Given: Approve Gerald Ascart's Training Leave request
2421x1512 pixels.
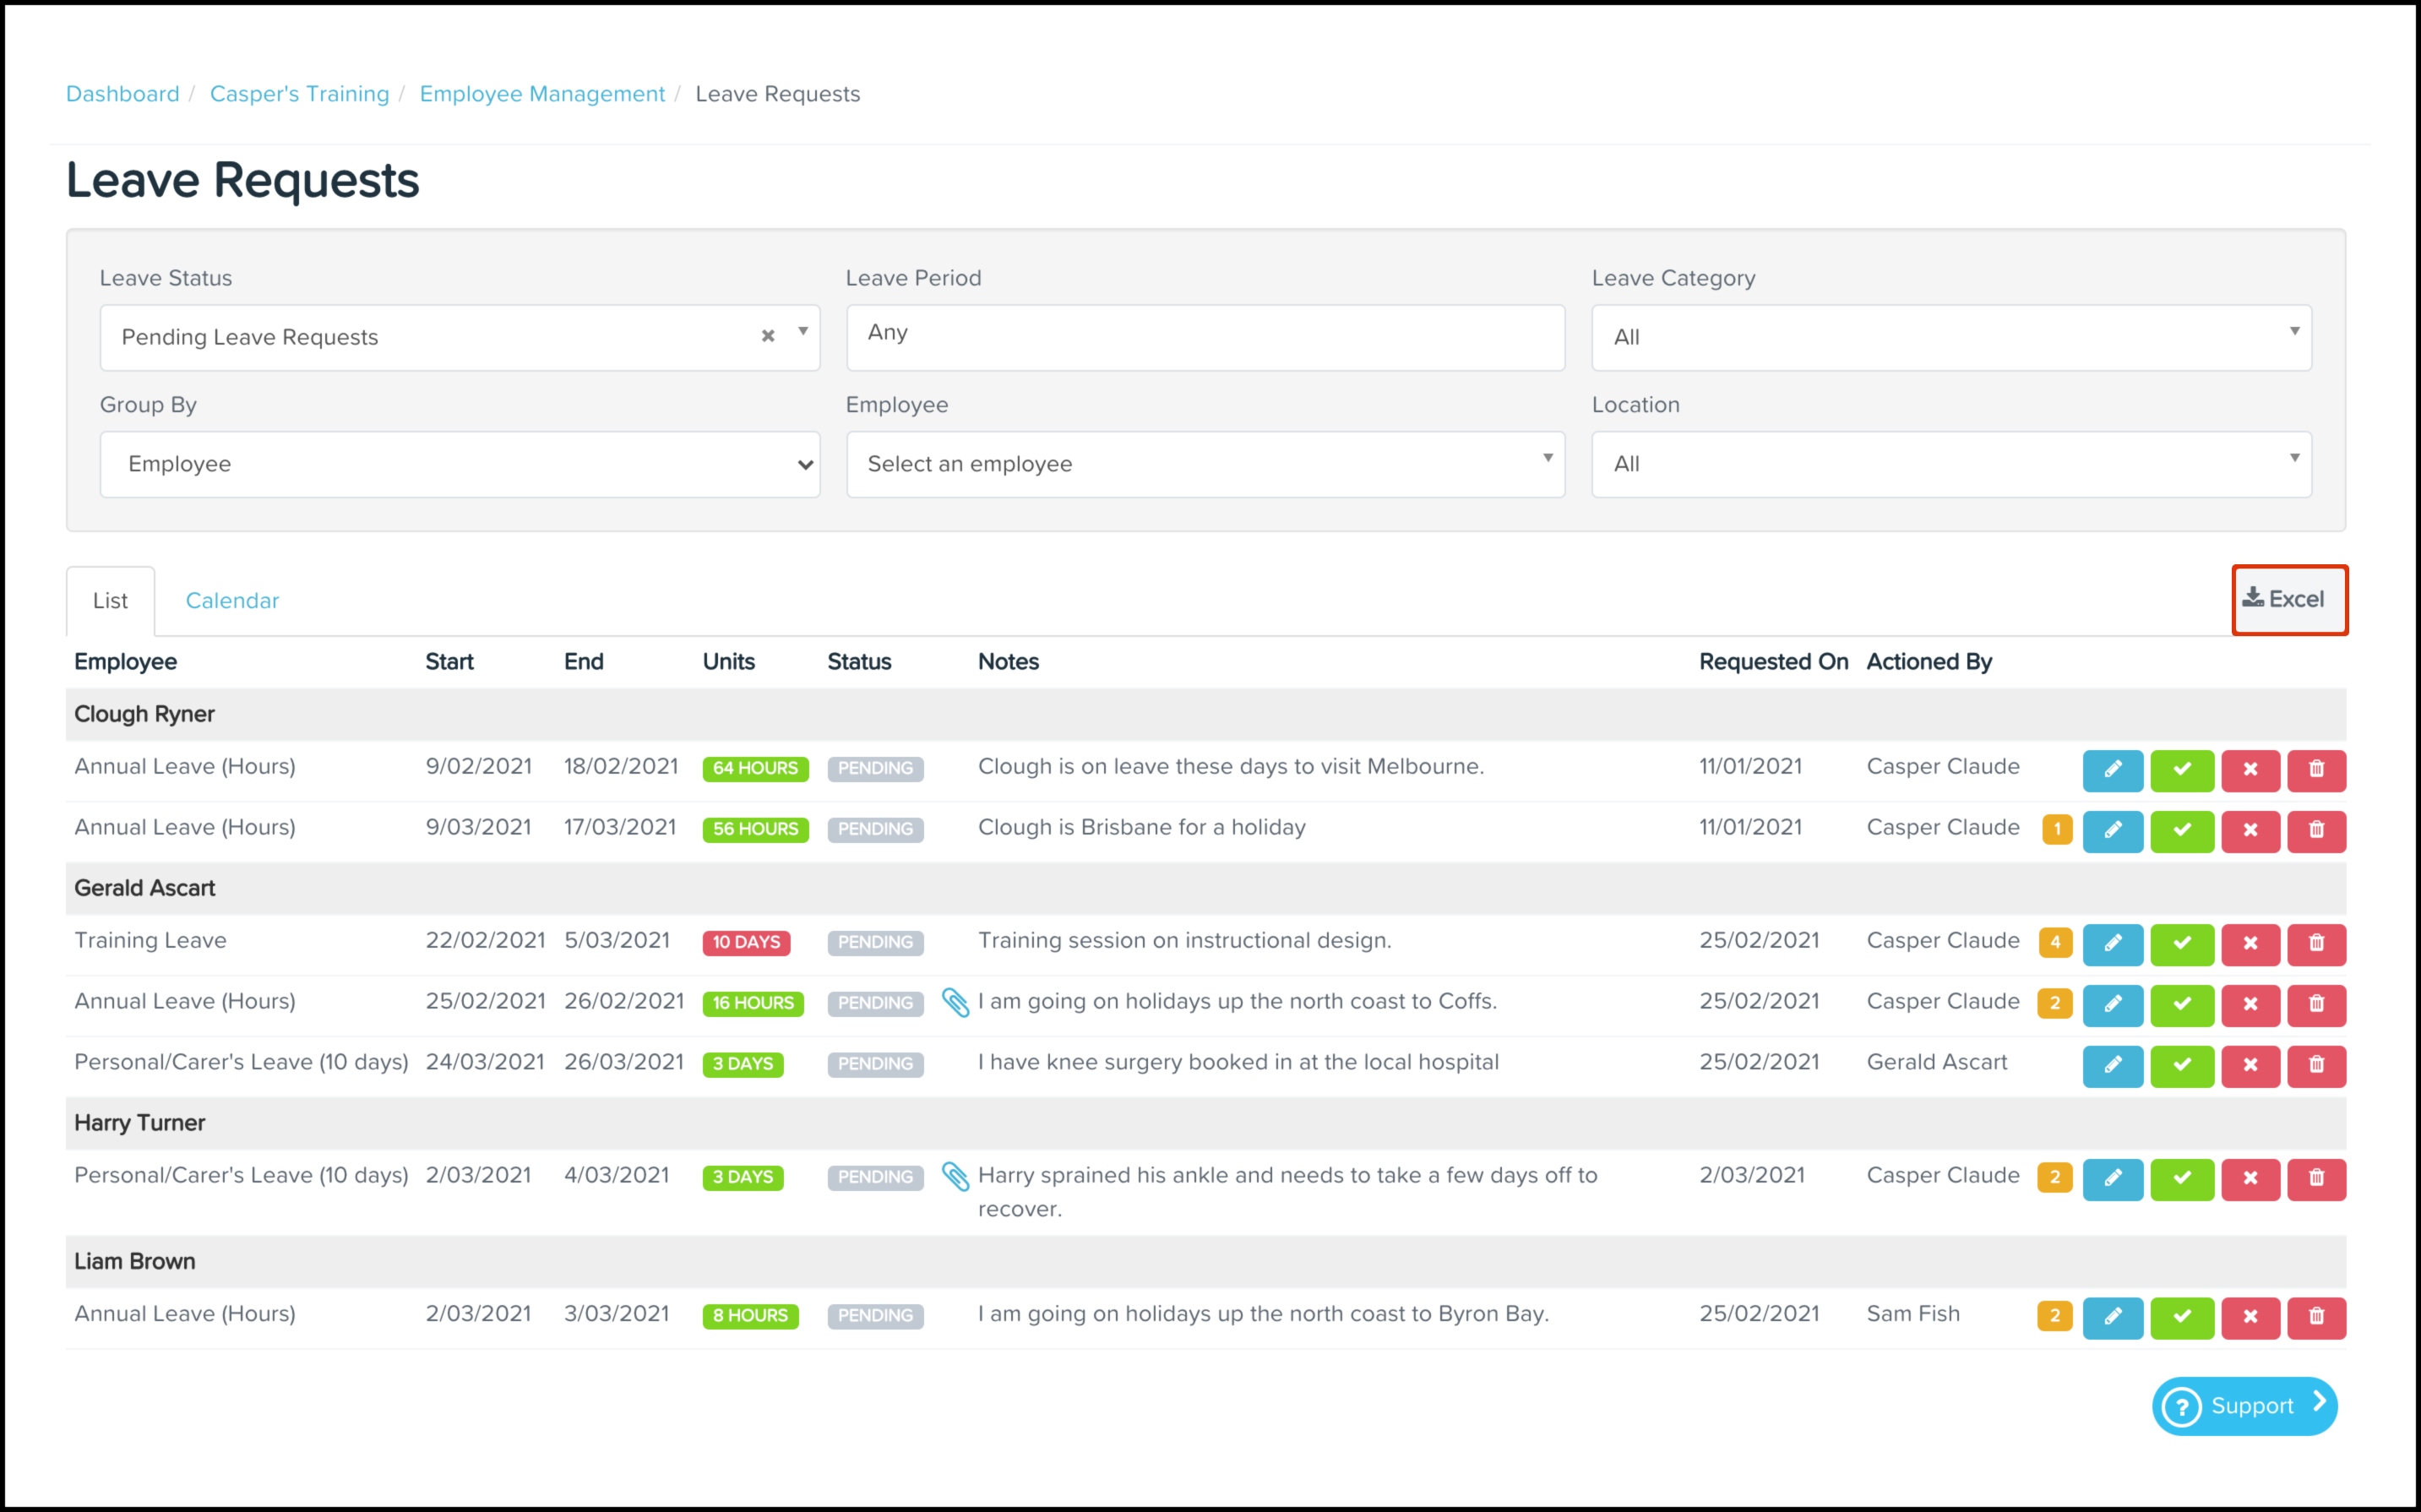Looking at the screenshot, I should (x=2181, y=944).
